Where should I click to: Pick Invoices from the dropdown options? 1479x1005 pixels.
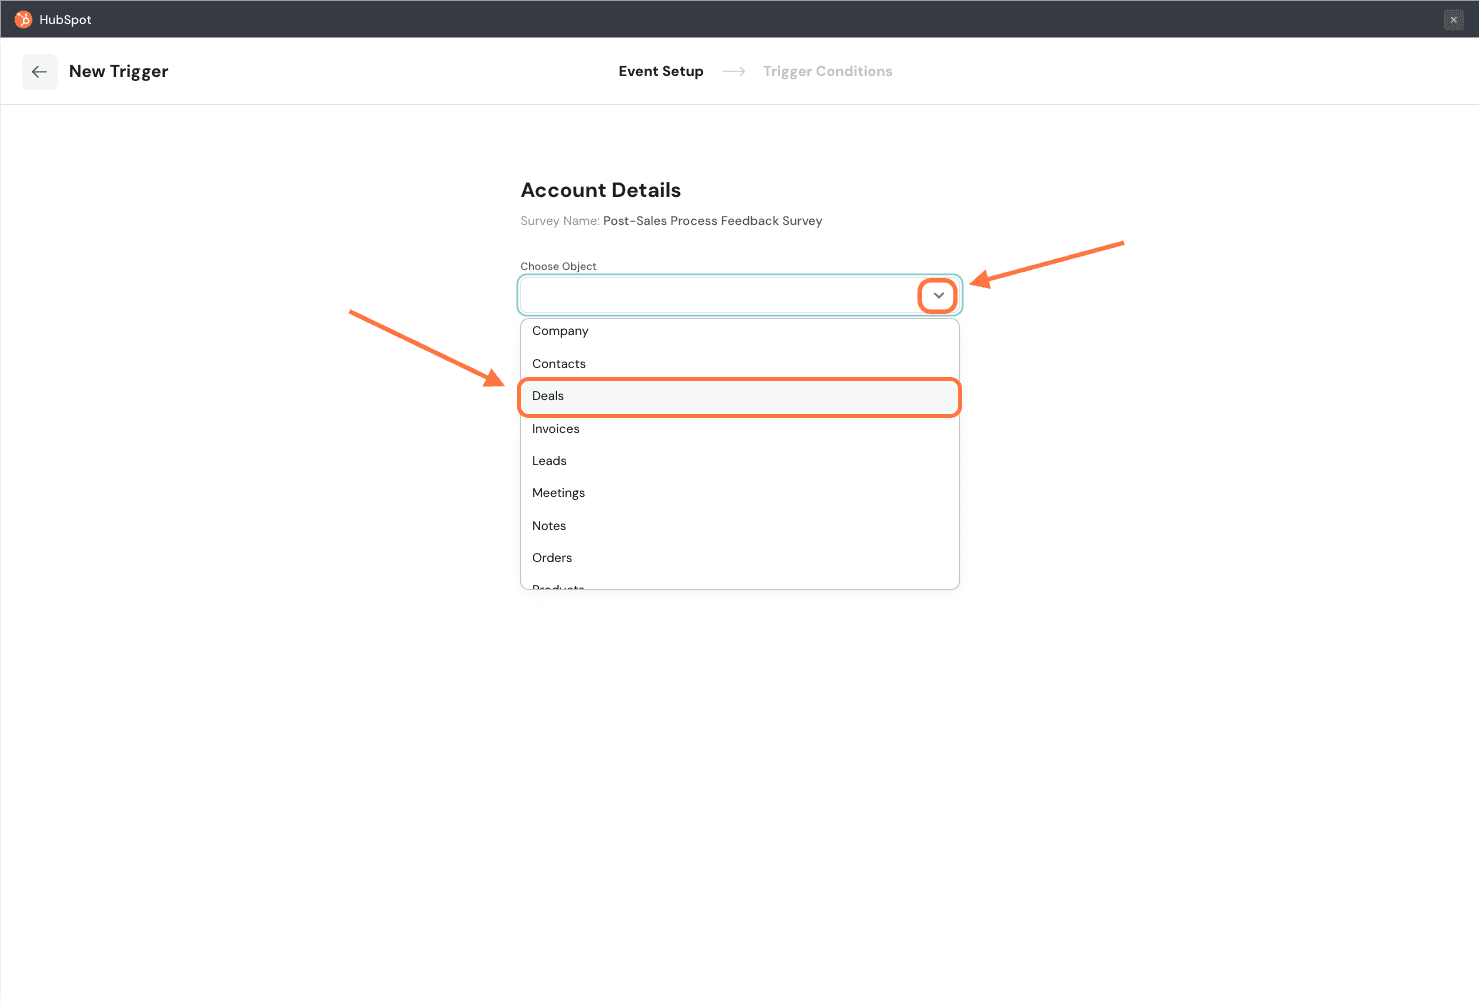pyautogui.click(x=556, y=429)
